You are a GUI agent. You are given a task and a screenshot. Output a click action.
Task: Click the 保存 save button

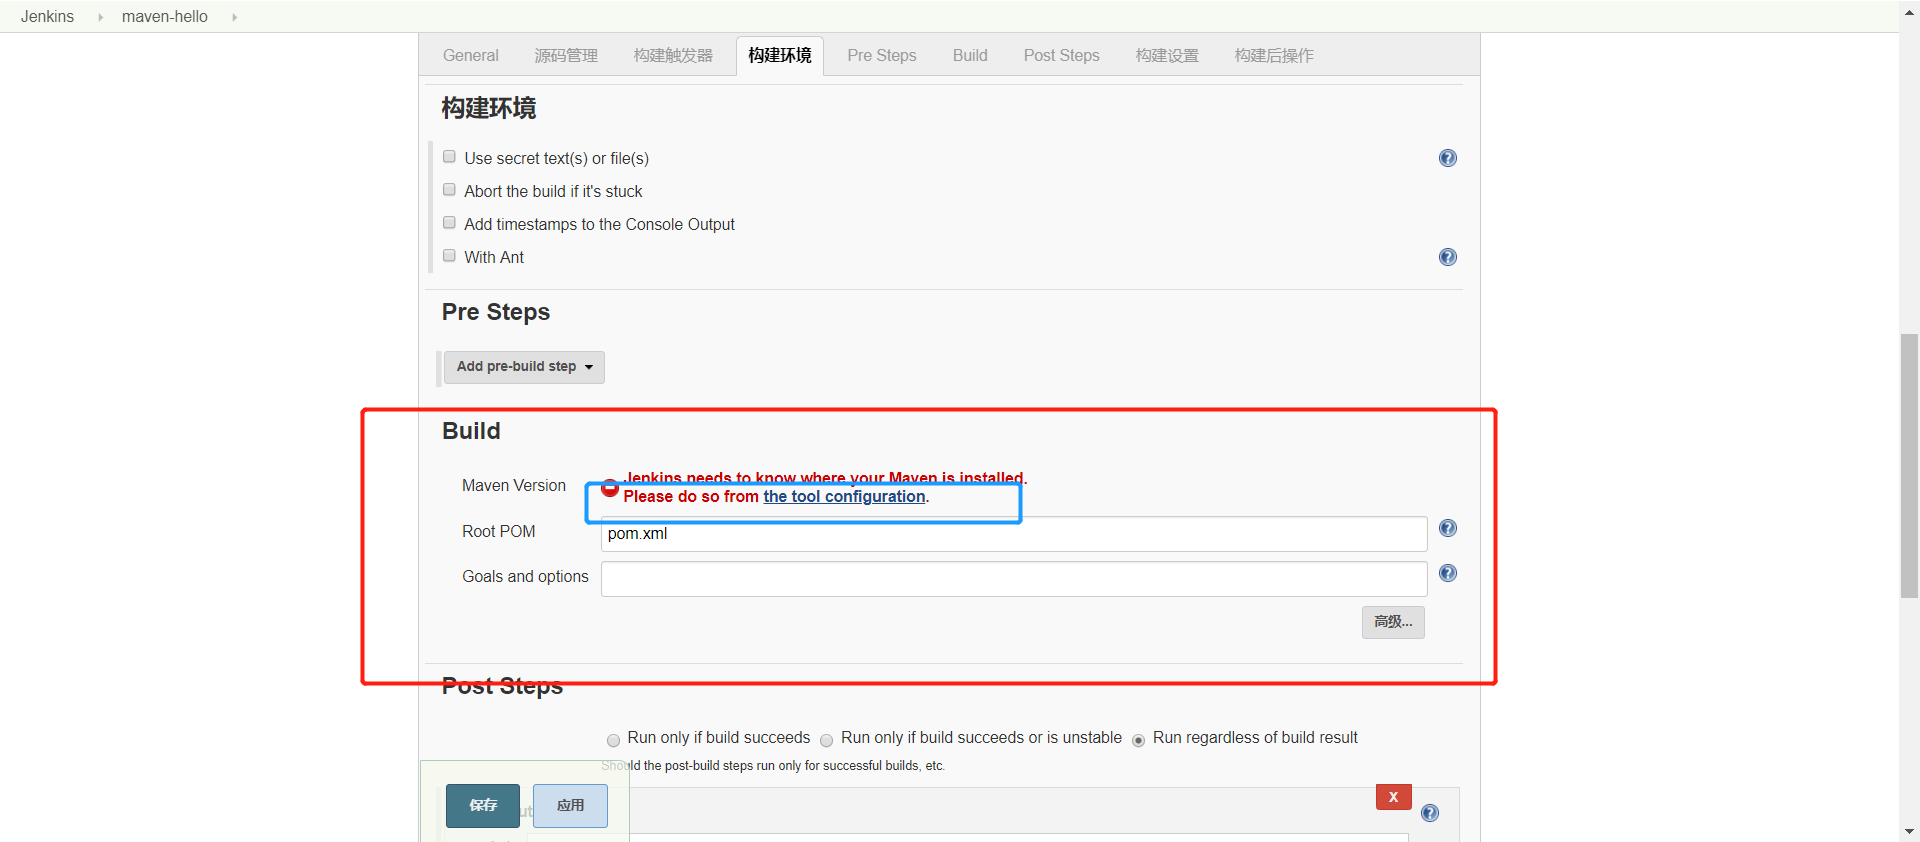pyautogui.click(x=483, y=806)
